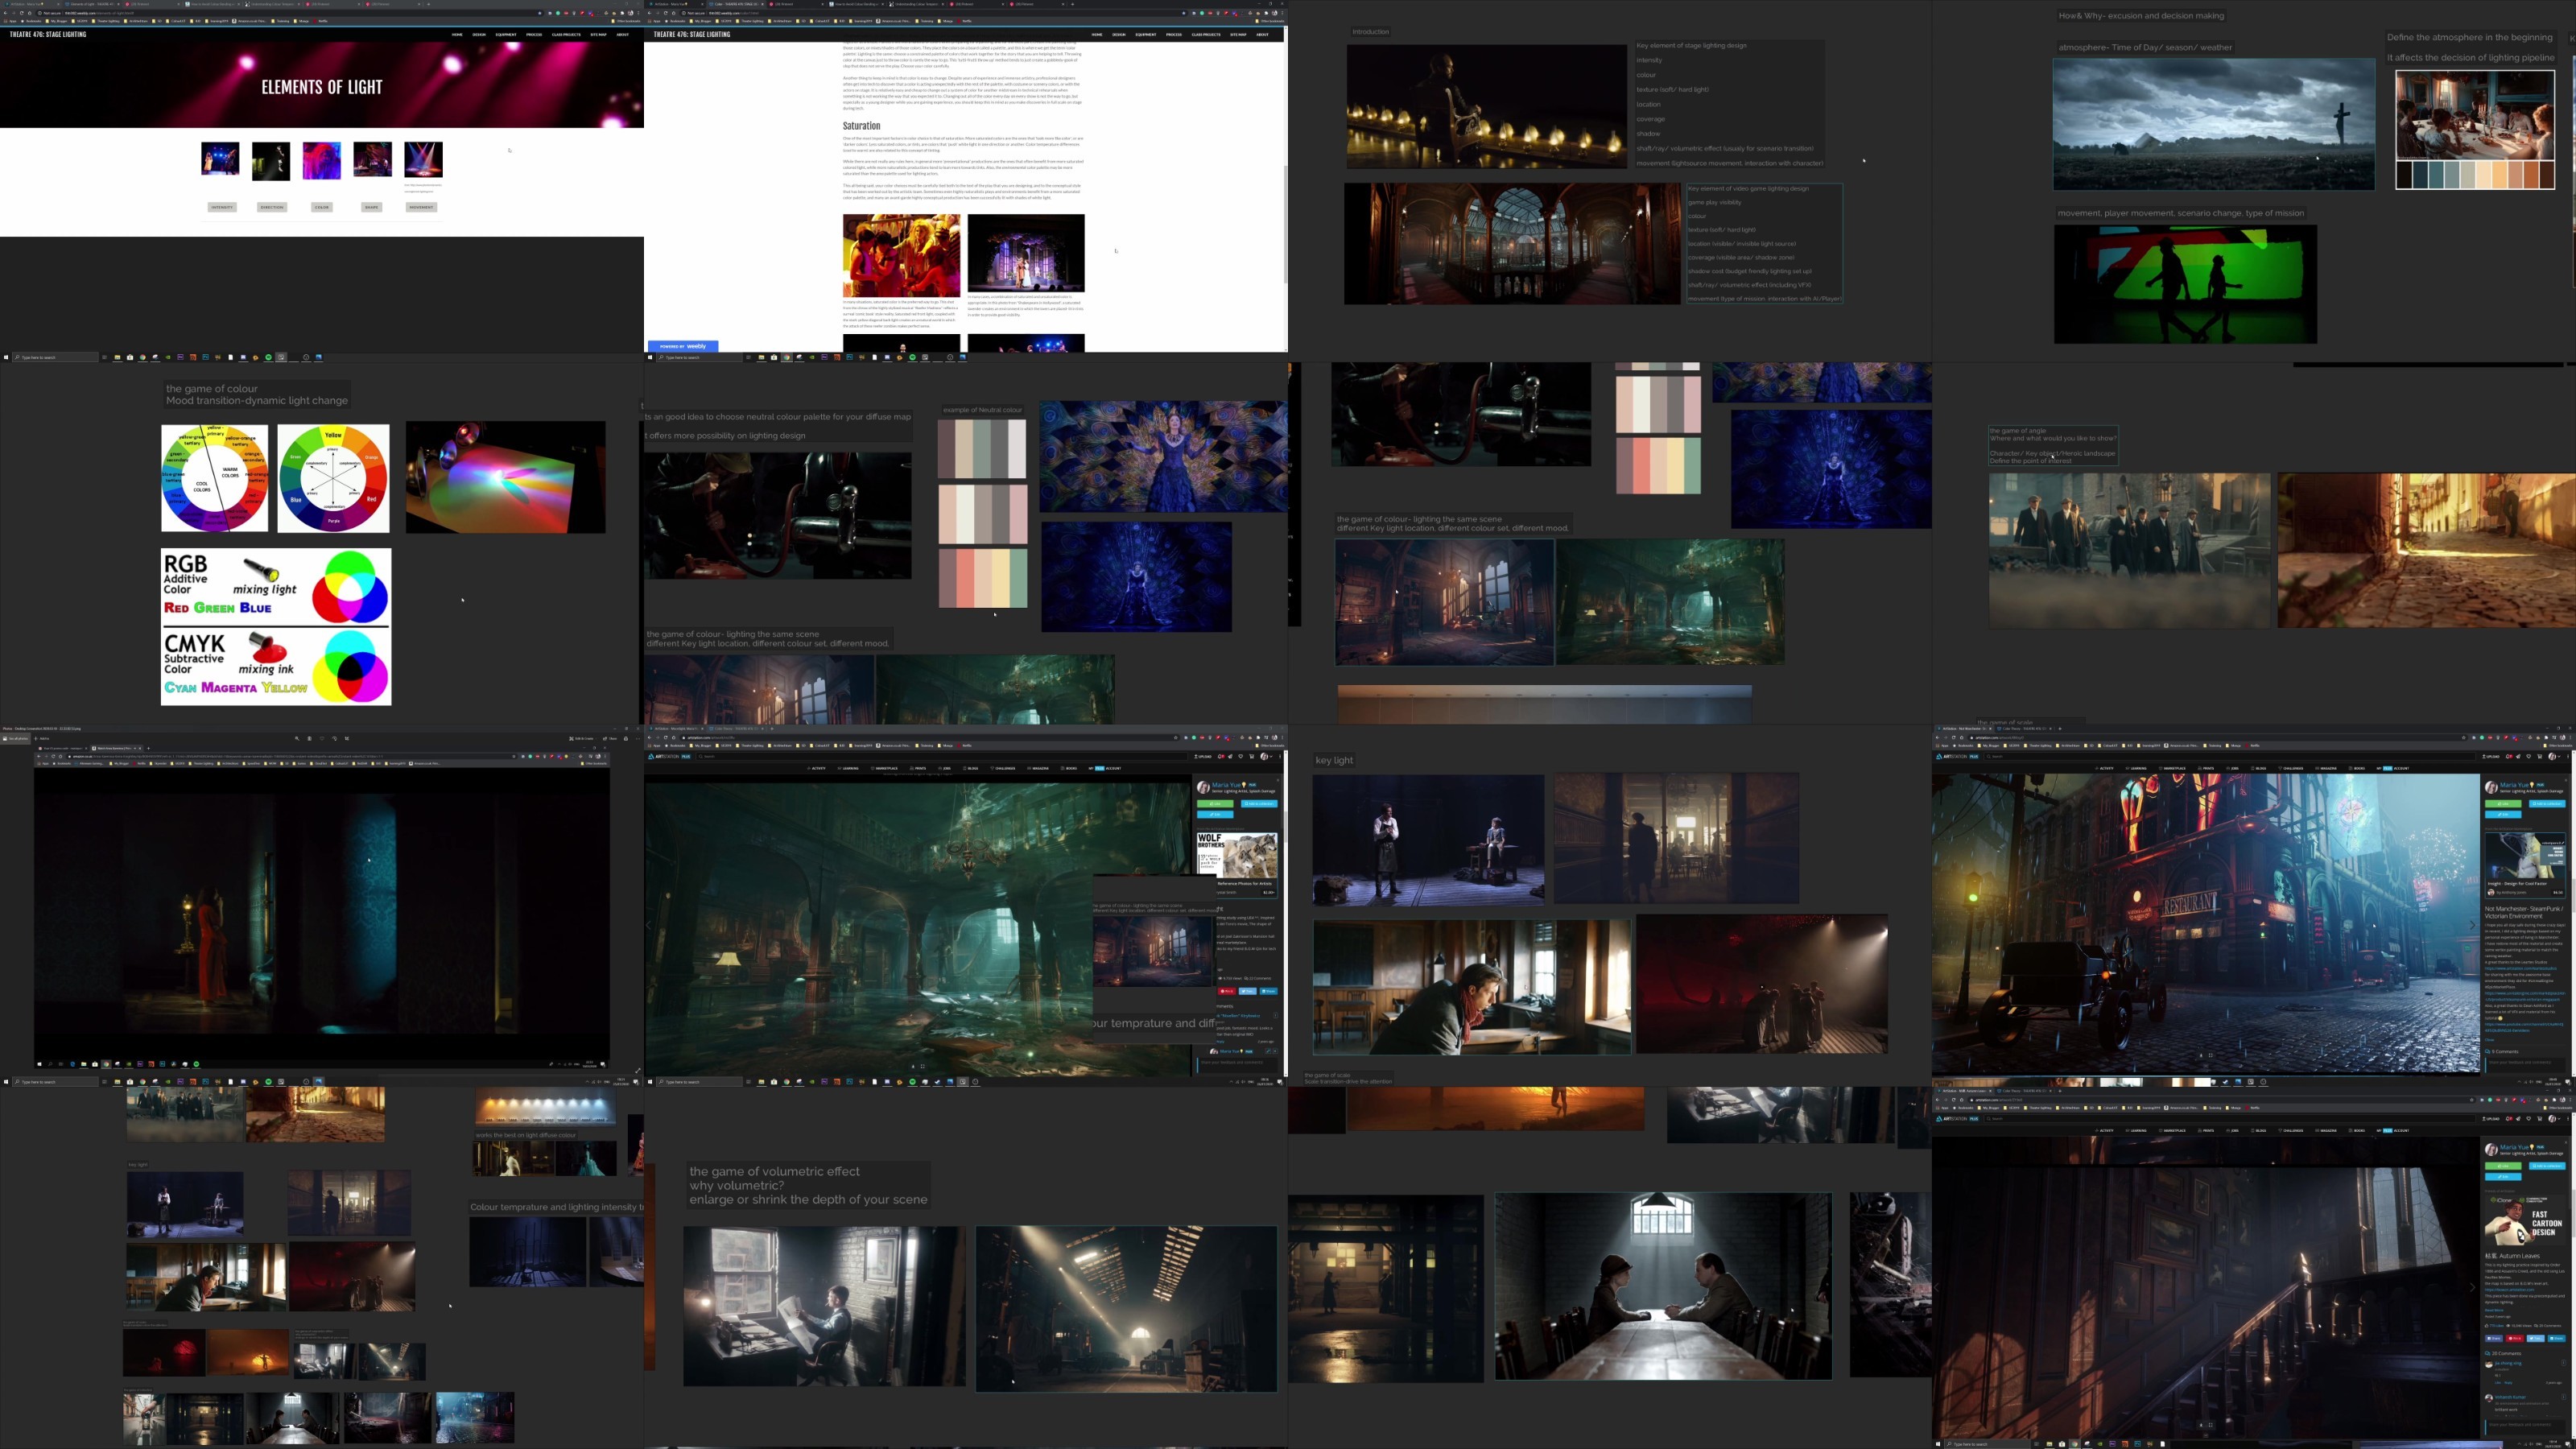2576x1449 pixels.
Task: Open CLASS PROJECTS on the Elements of Light page
Action: point(566,35)
